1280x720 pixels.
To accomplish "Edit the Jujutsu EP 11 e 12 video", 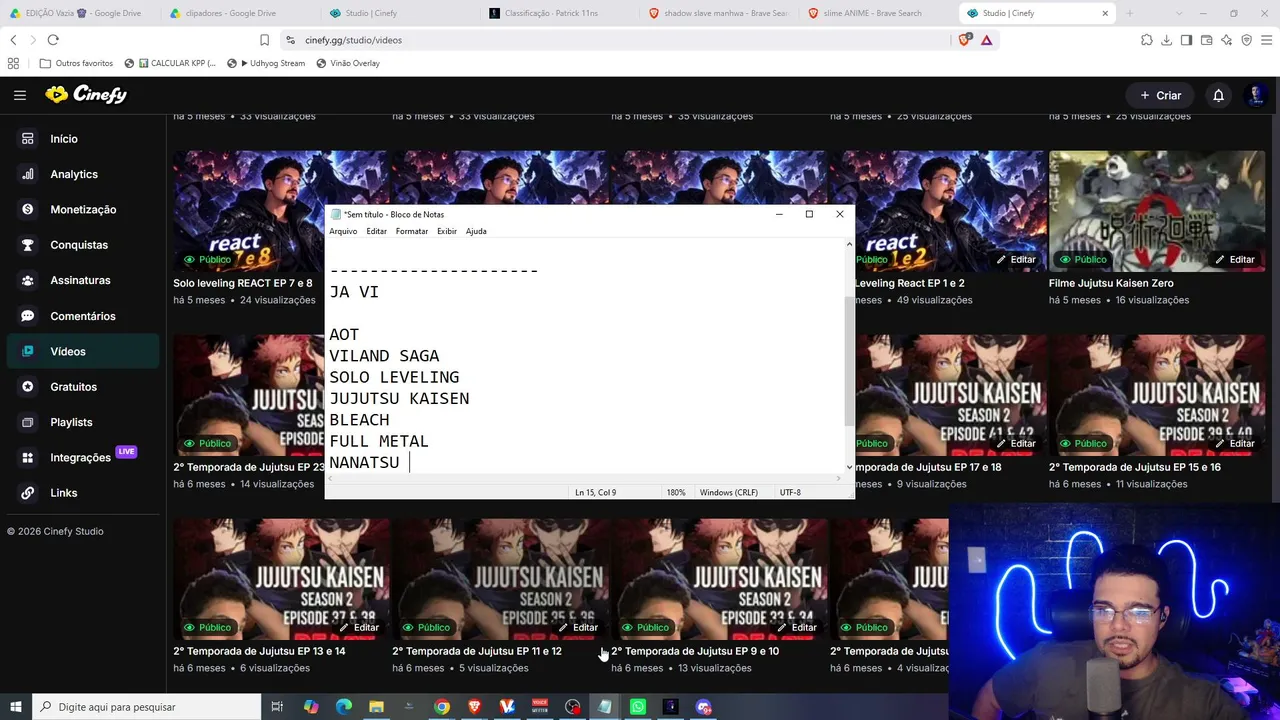I will (x=577, y=628).
